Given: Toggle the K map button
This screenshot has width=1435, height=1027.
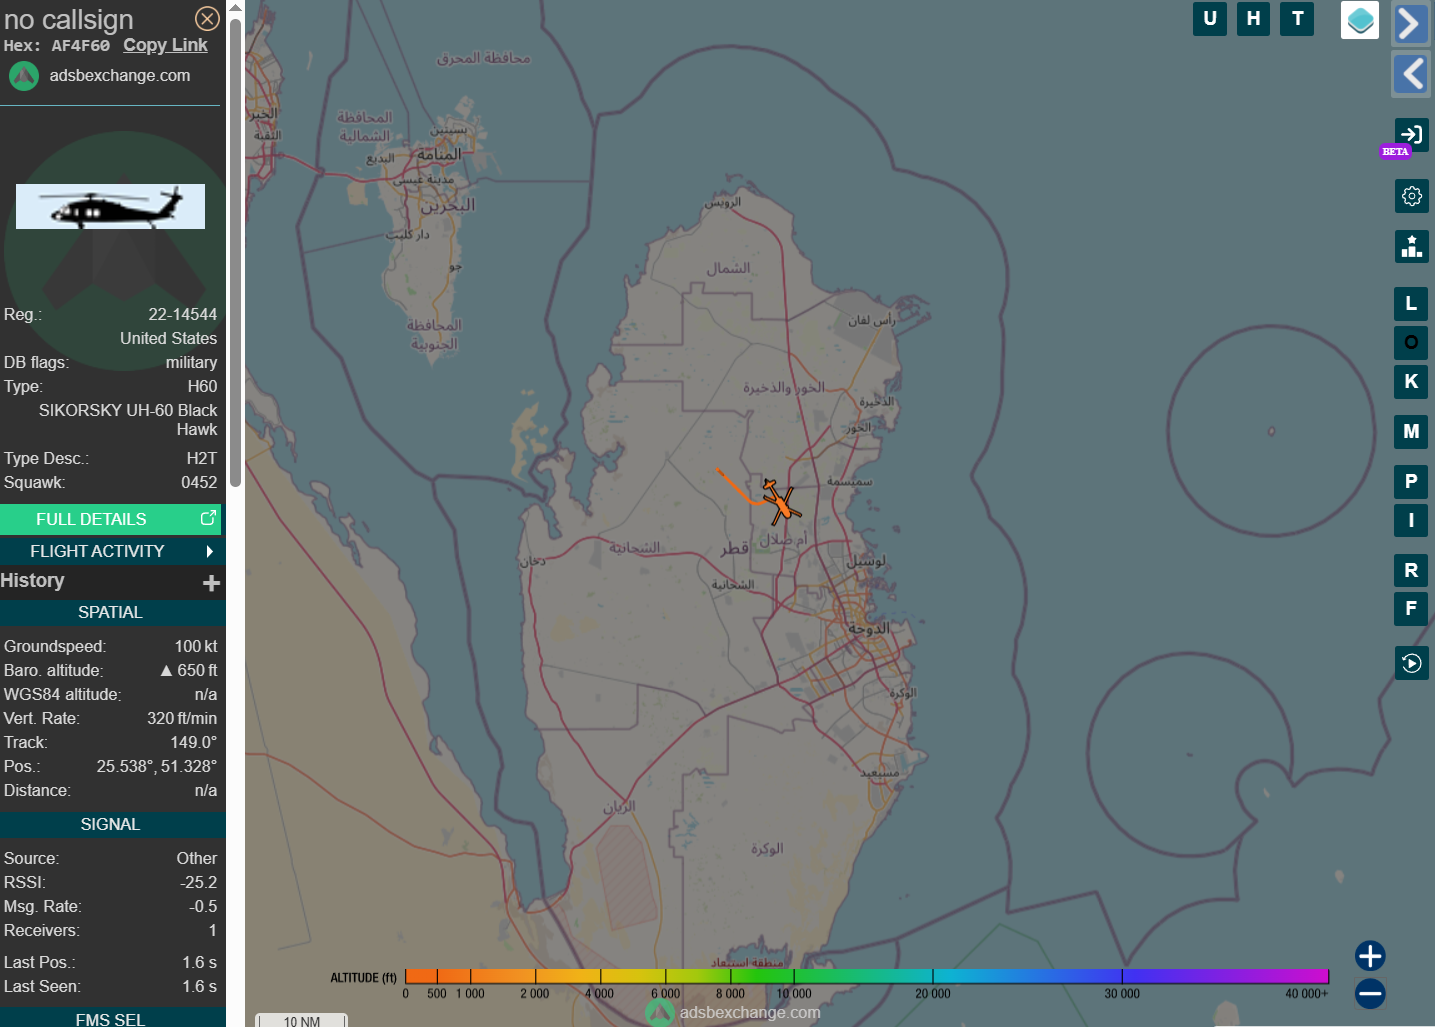Looking at the screenshot, I should (x=1411, y=381).
